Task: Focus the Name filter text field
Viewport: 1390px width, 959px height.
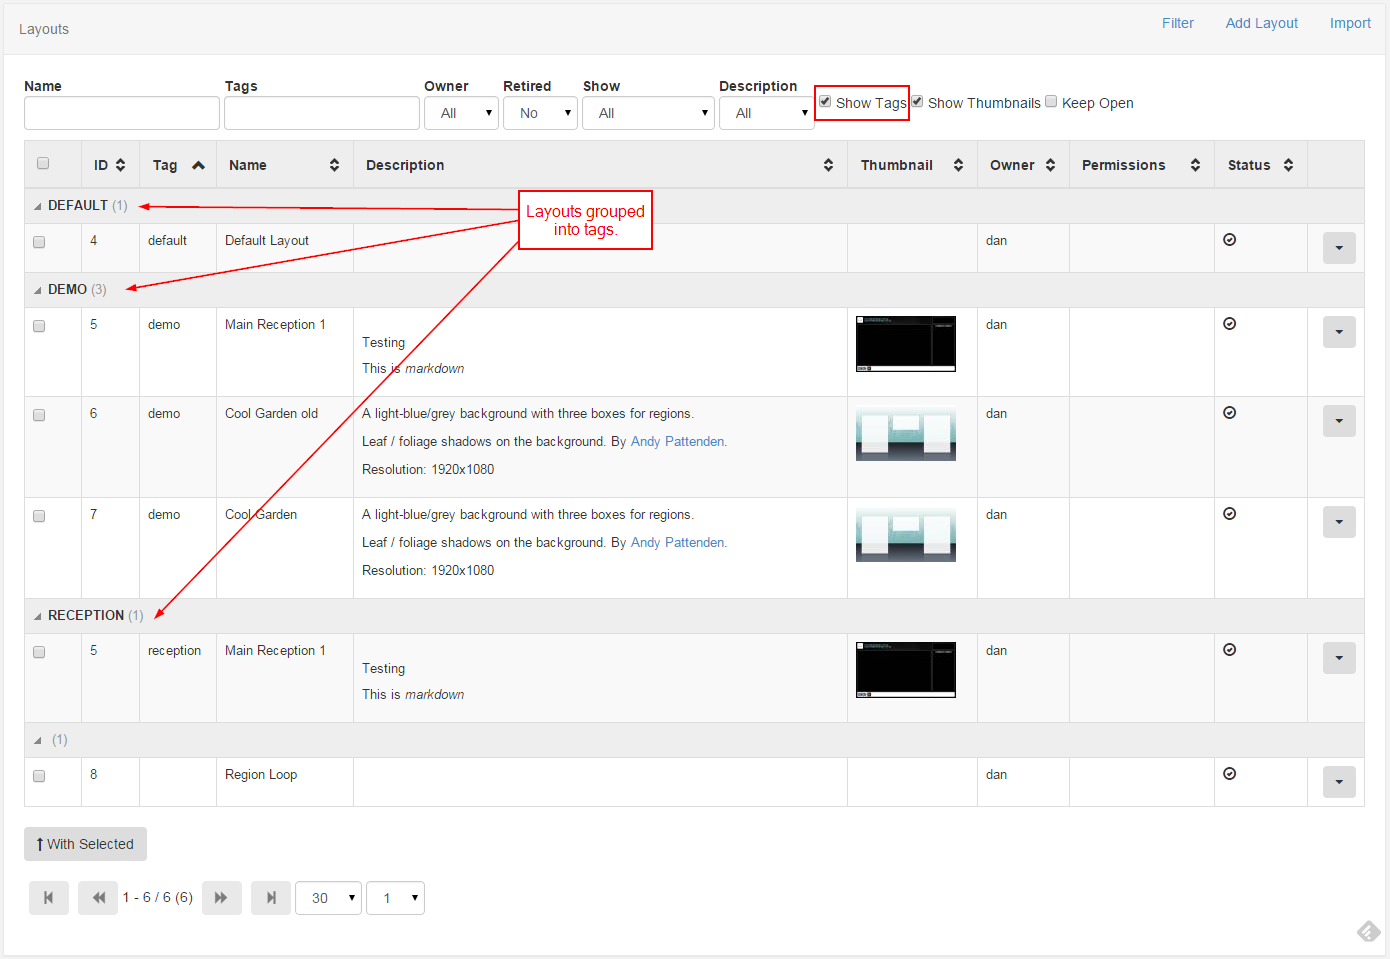Action: pyautogui.click(x=122, y=113)
